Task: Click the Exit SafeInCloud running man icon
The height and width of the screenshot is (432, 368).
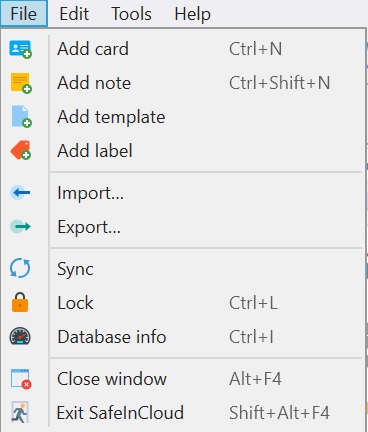Action: coord(20,412)
